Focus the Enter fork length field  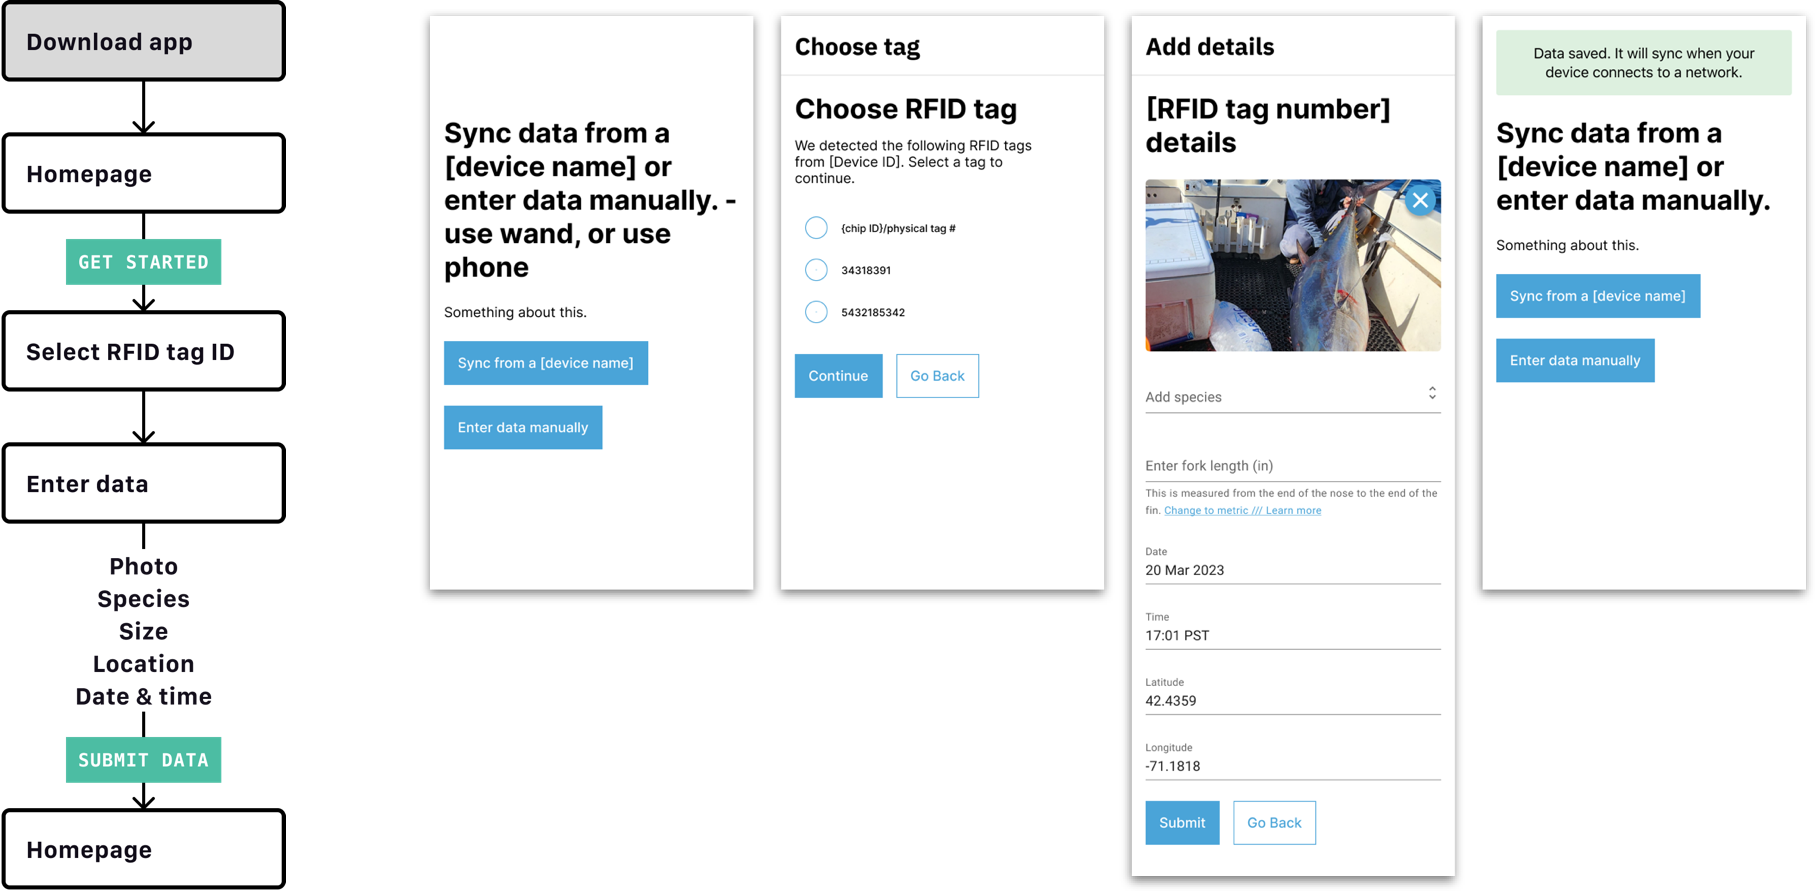[x=1293, y=465]
